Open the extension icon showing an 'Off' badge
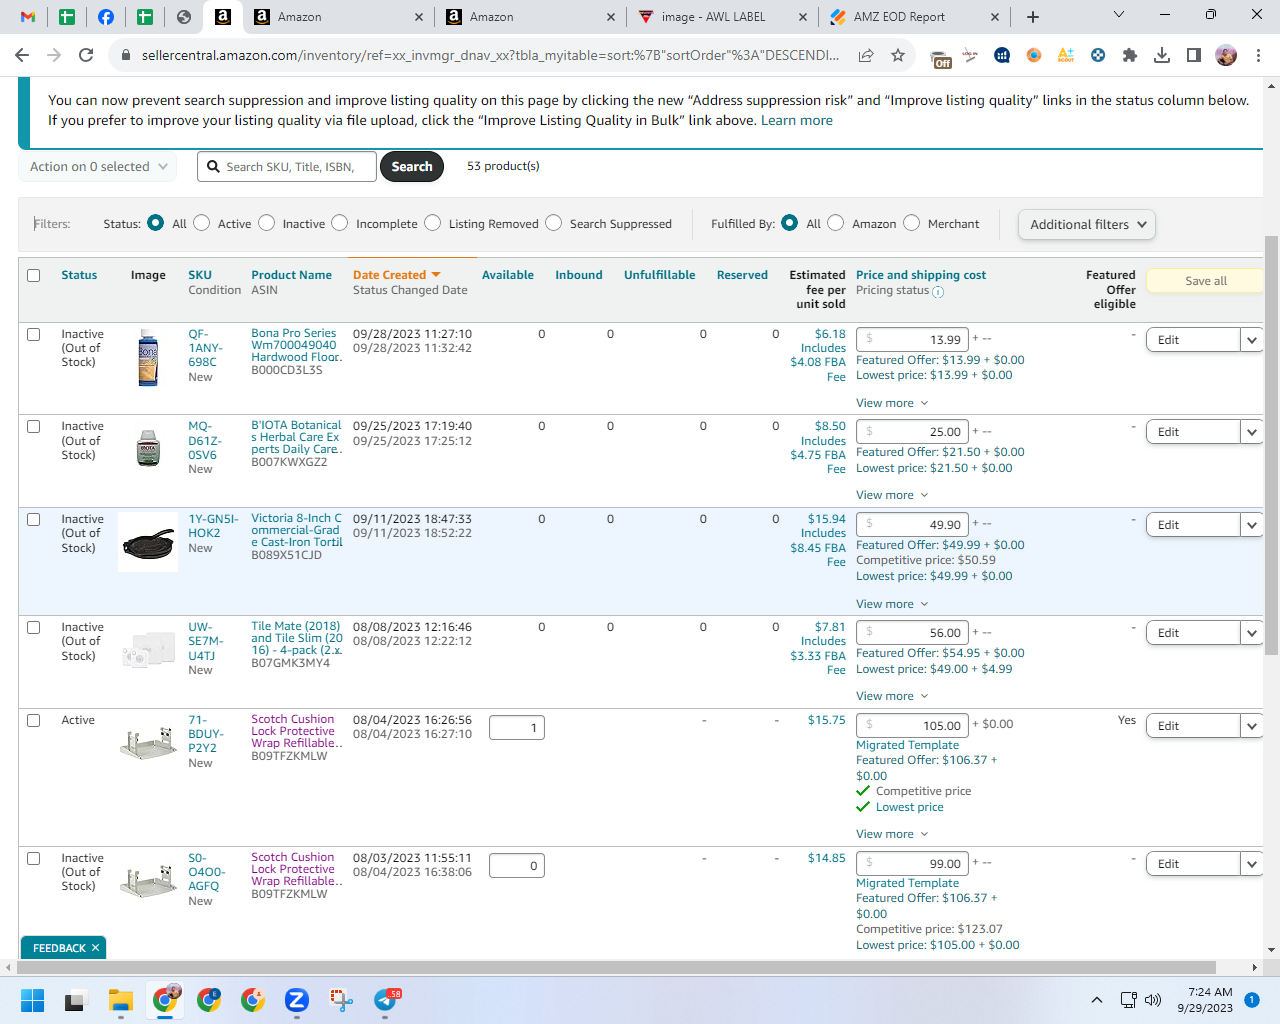 [x=940, y=57]
